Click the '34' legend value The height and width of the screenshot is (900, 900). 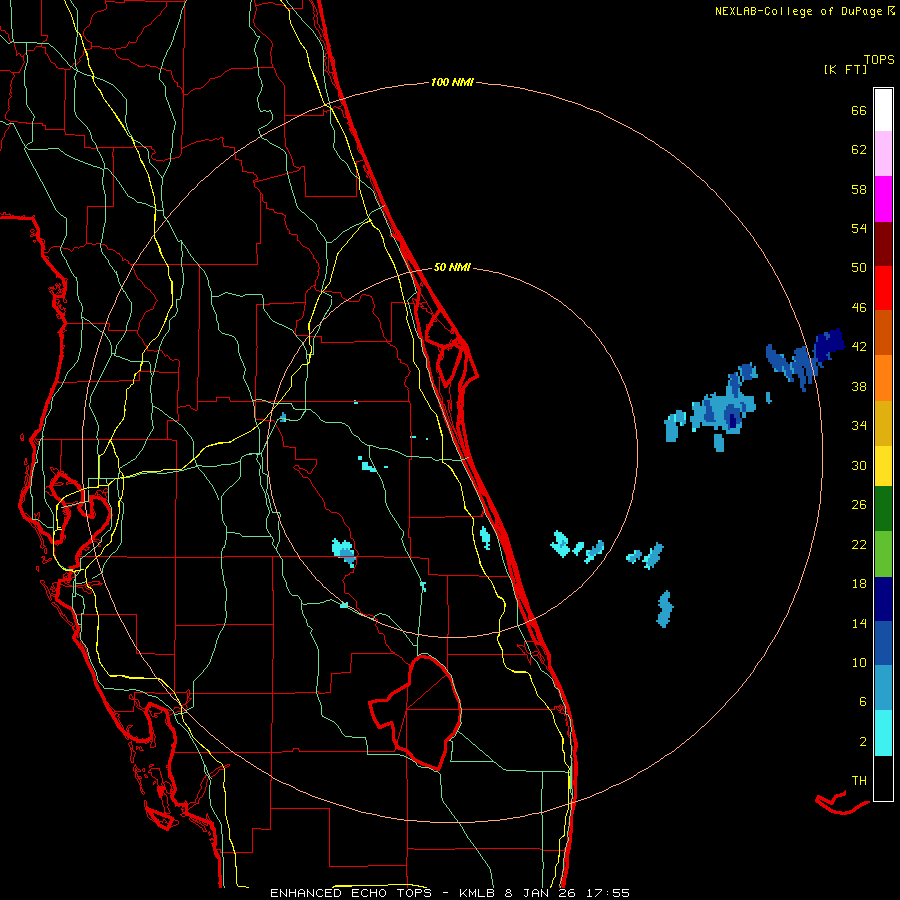click(859, 426)
